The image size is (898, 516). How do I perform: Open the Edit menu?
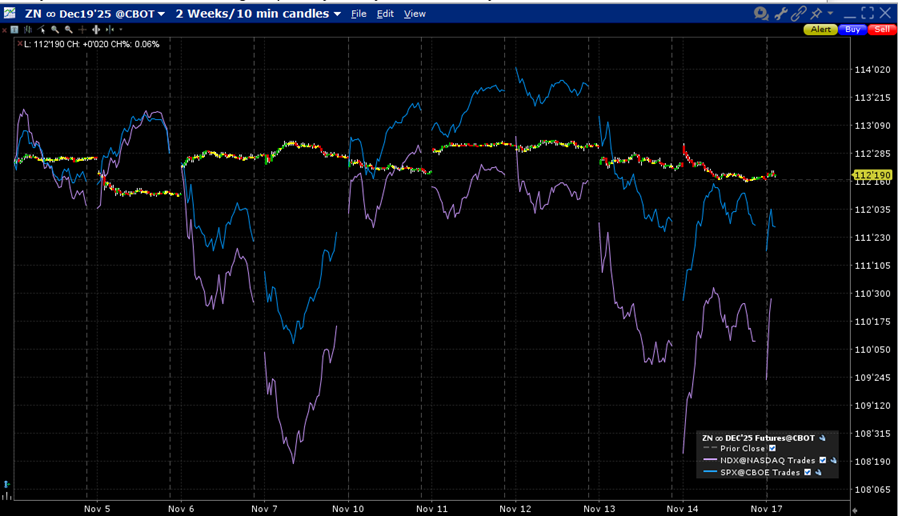click(385, 14)
